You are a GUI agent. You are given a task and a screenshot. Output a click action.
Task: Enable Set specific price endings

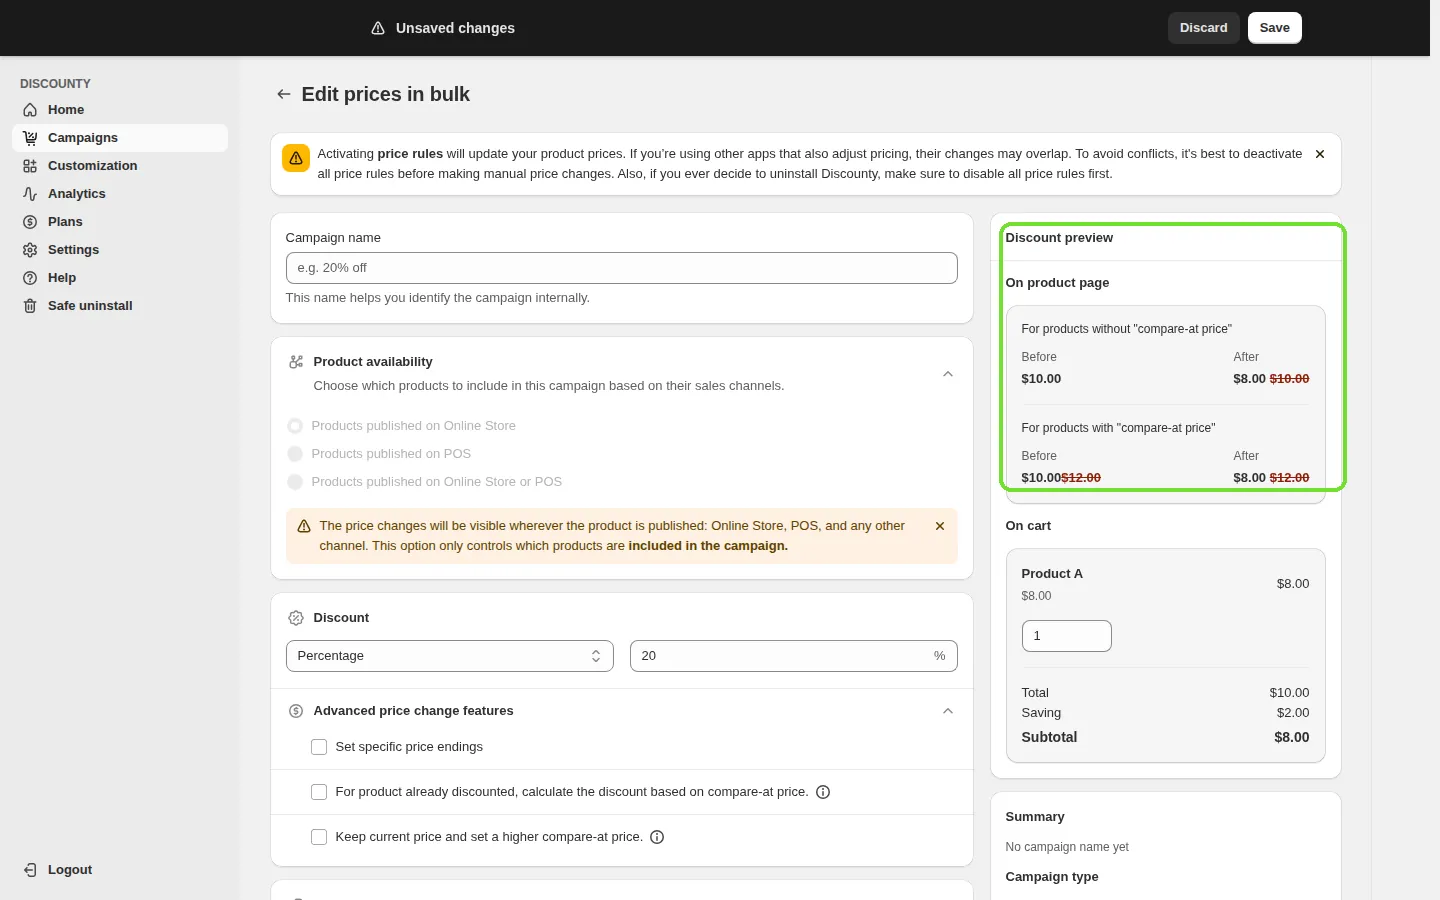click(319, 747)
